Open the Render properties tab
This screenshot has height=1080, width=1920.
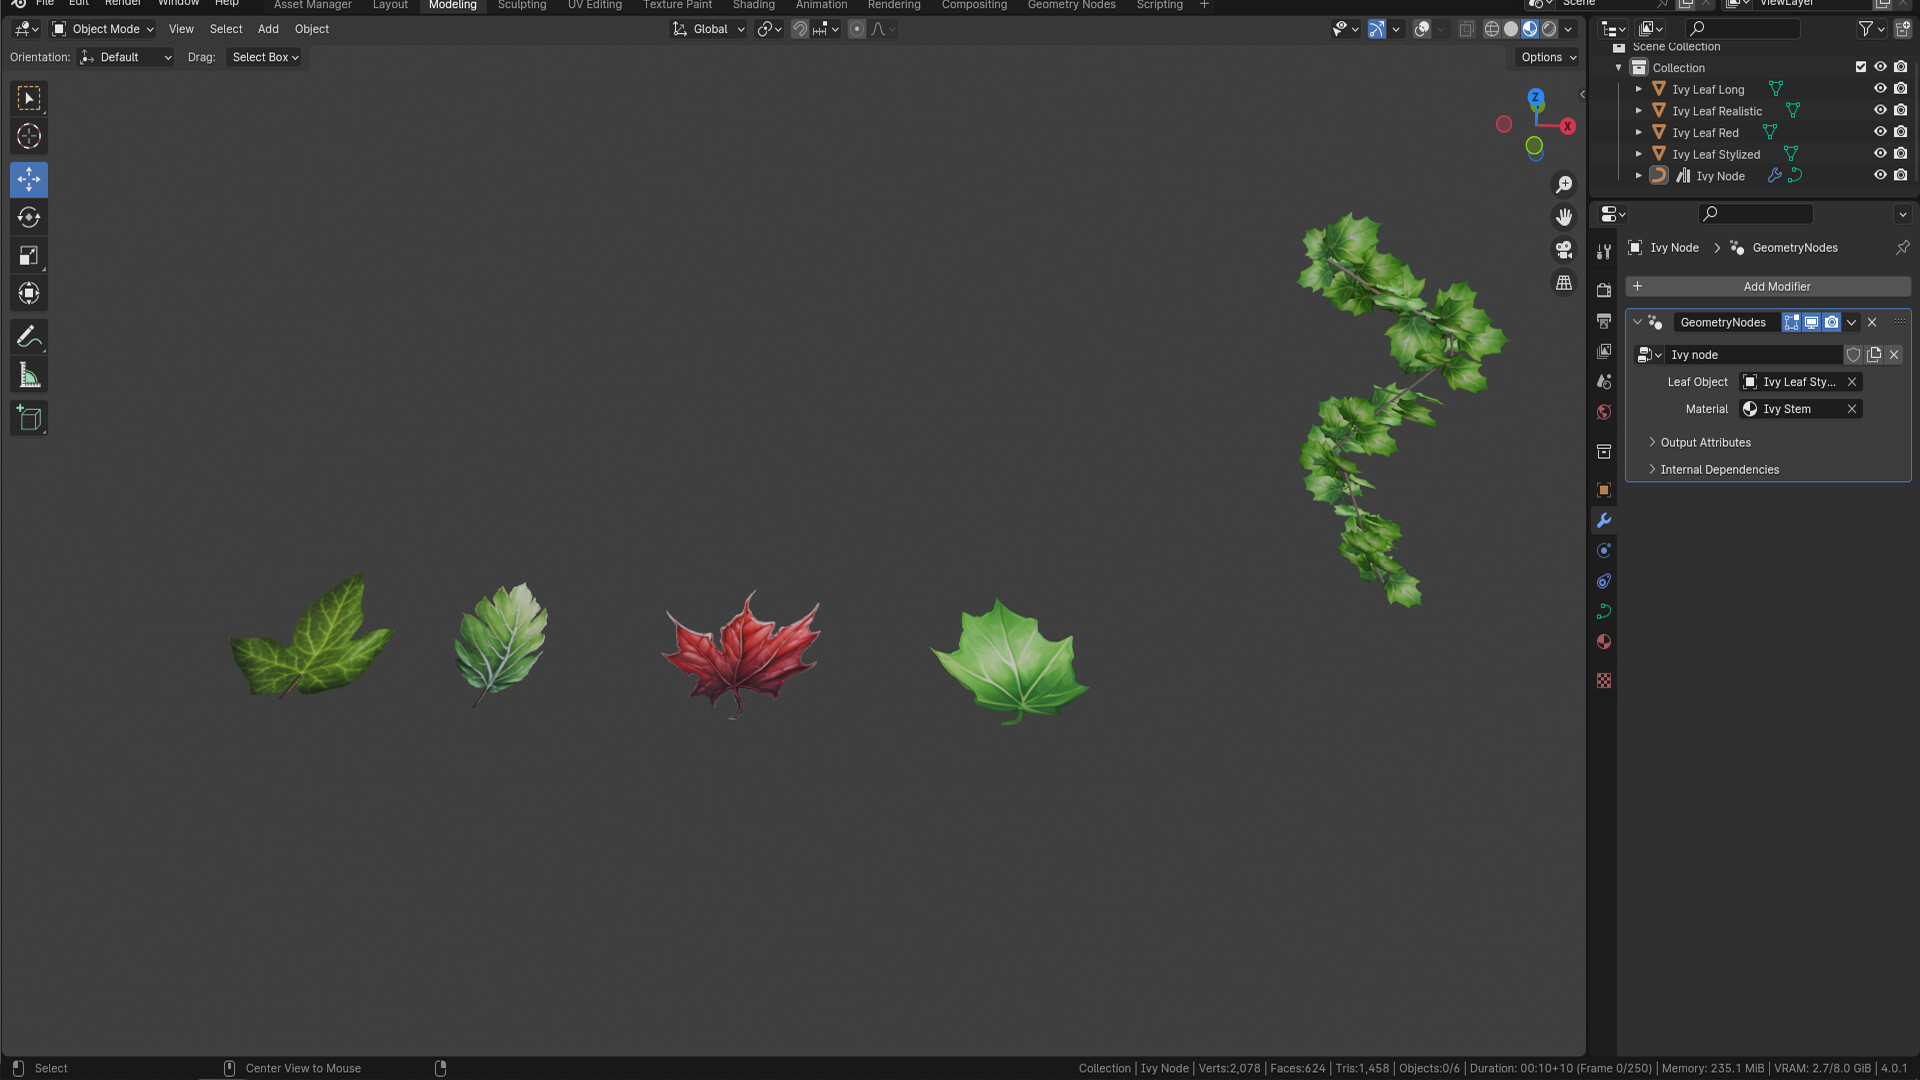pyautogui.click(x=1604, y=290)
